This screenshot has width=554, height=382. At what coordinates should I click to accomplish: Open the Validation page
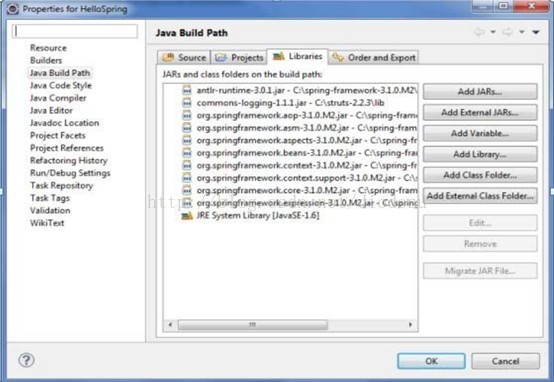pyautogui.click(x=50, y=210)
